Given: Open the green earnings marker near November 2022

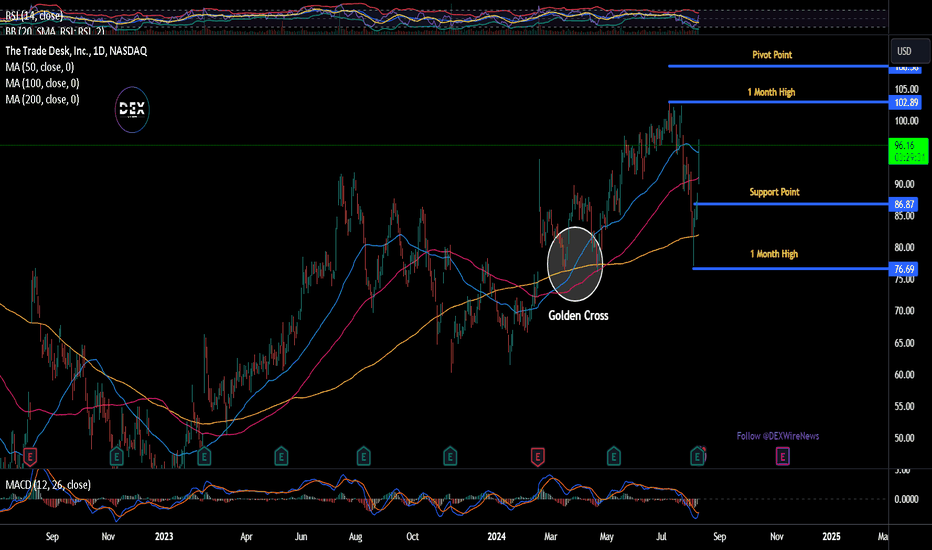Looking at the screenshot, I should point(116,457).
